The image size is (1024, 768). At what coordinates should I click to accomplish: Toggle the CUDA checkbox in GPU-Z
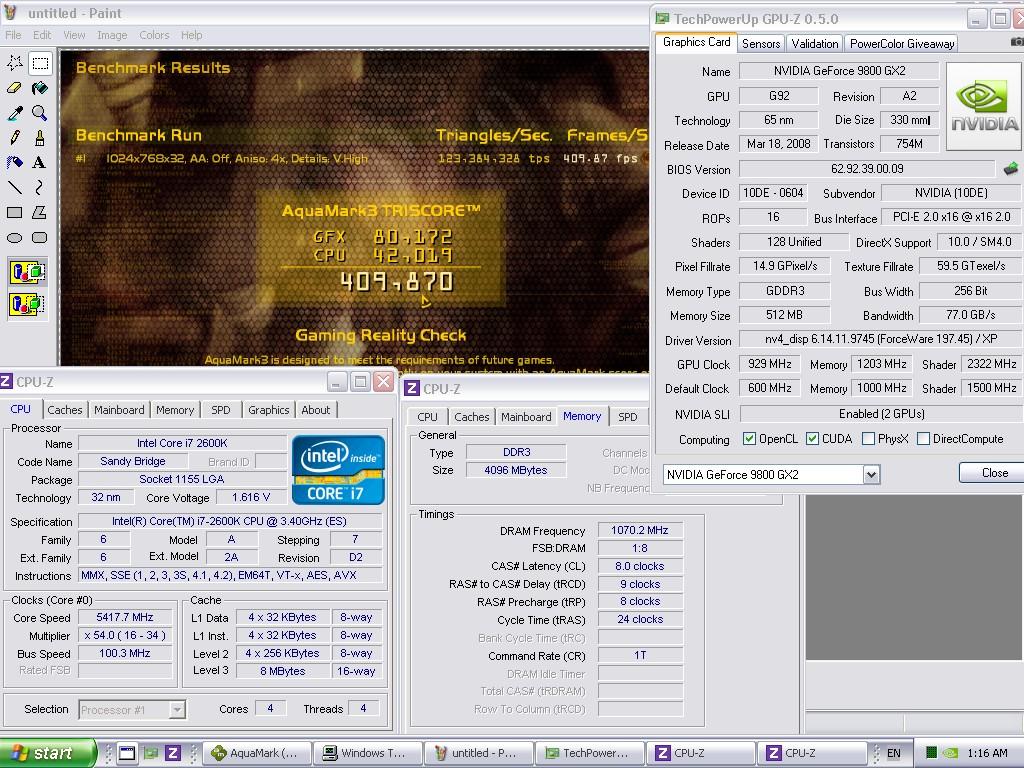[x=812, y=439]
